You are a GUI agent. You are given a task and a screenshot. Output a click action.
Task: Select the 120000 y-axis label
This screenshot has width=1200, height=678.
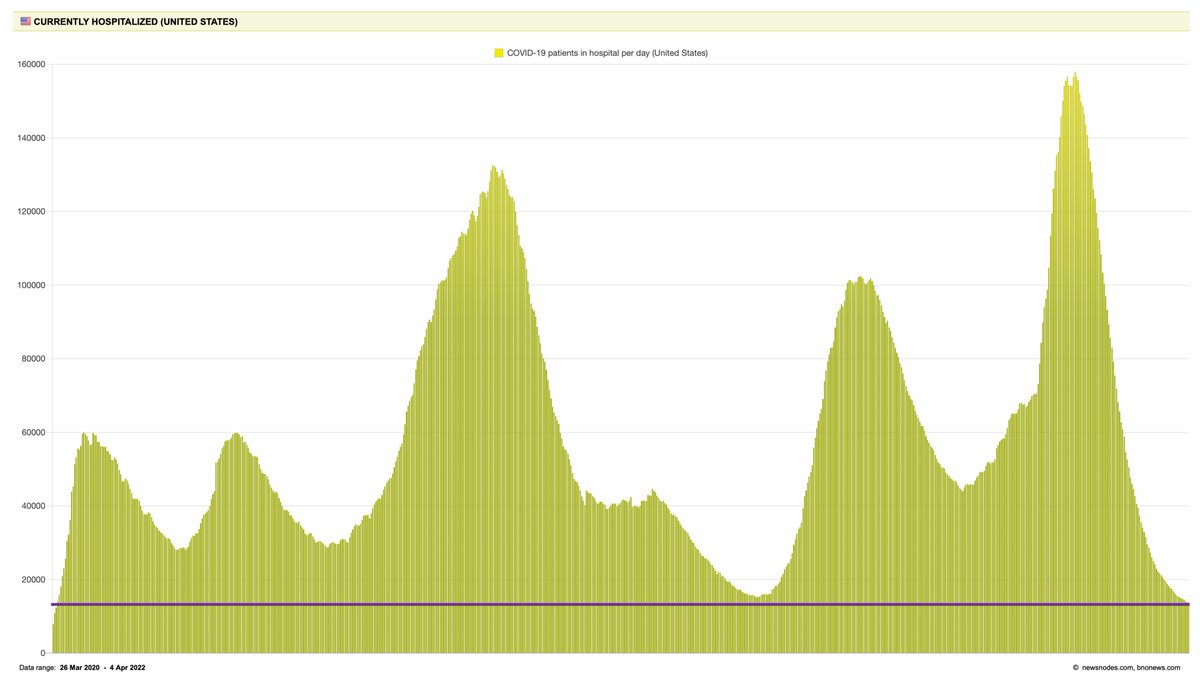coord(32,211)
